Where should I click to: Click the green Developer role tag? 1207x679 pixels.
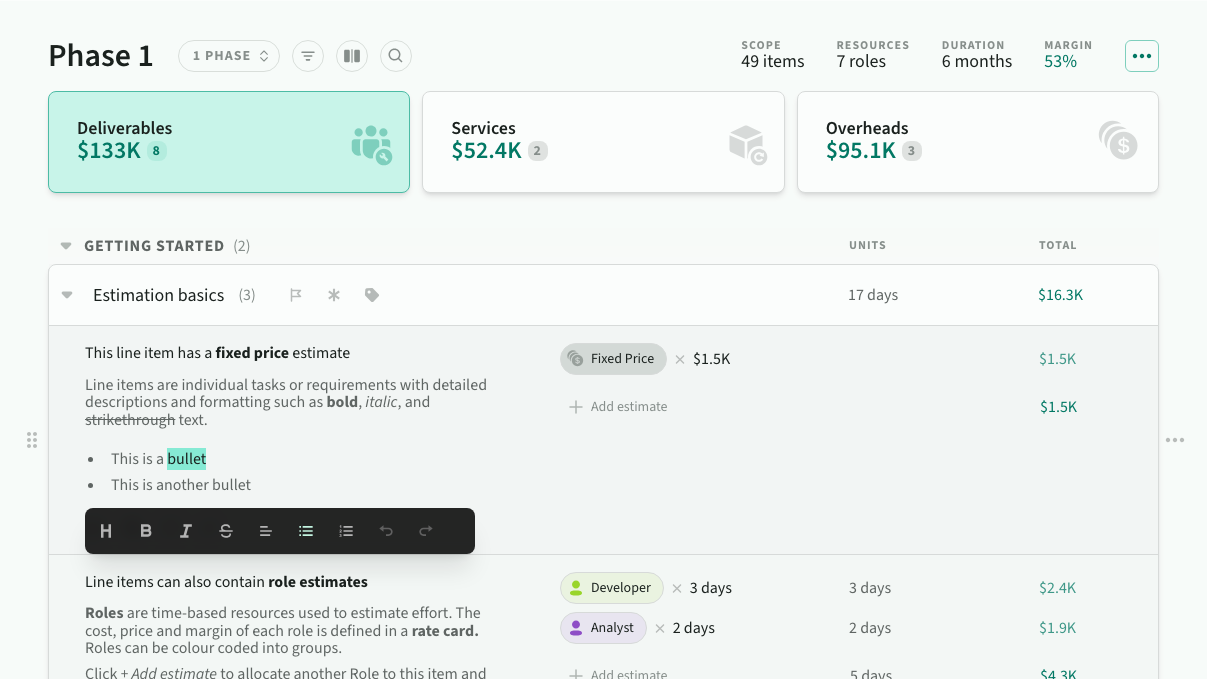[611, 588]
